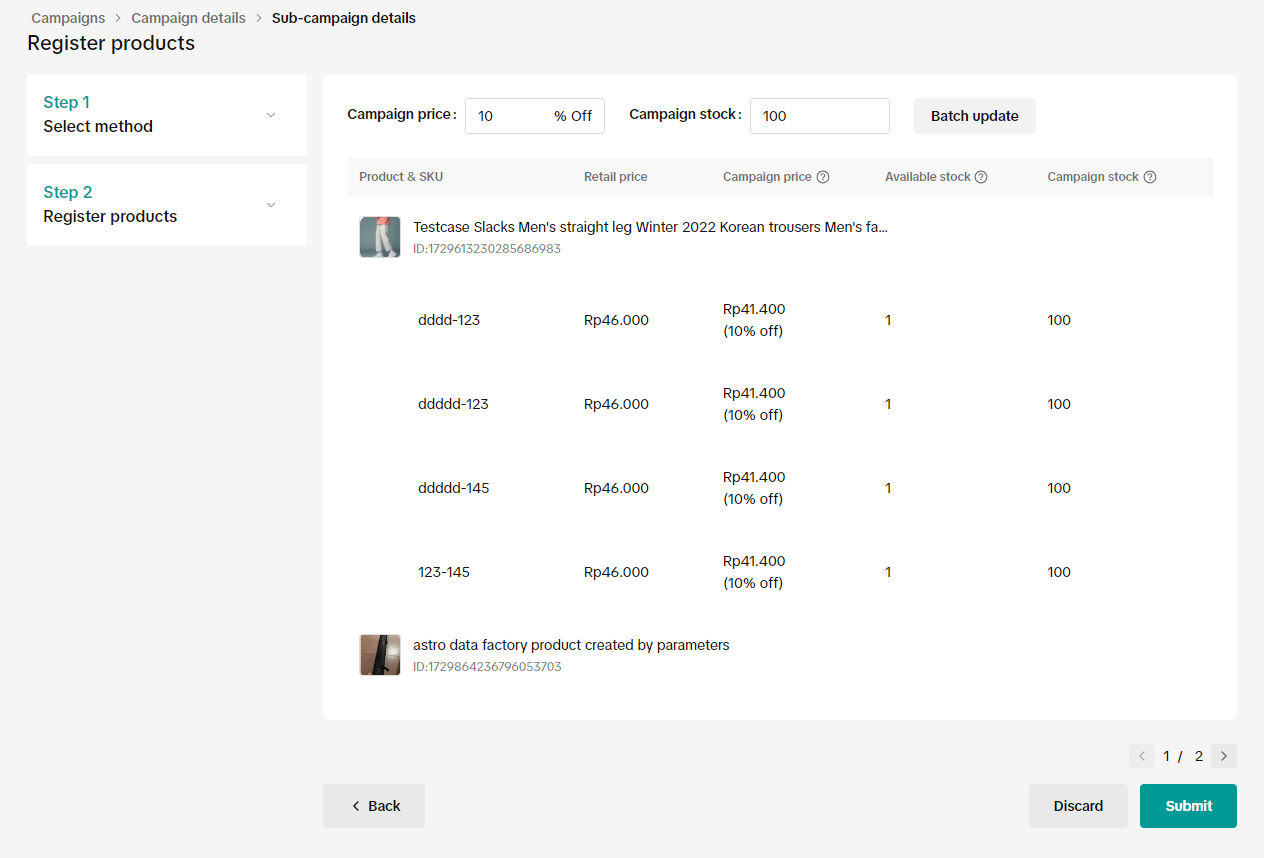Go to next page of products
Viewport: 1264px width, 858px height.
[x=1224, y=756]
